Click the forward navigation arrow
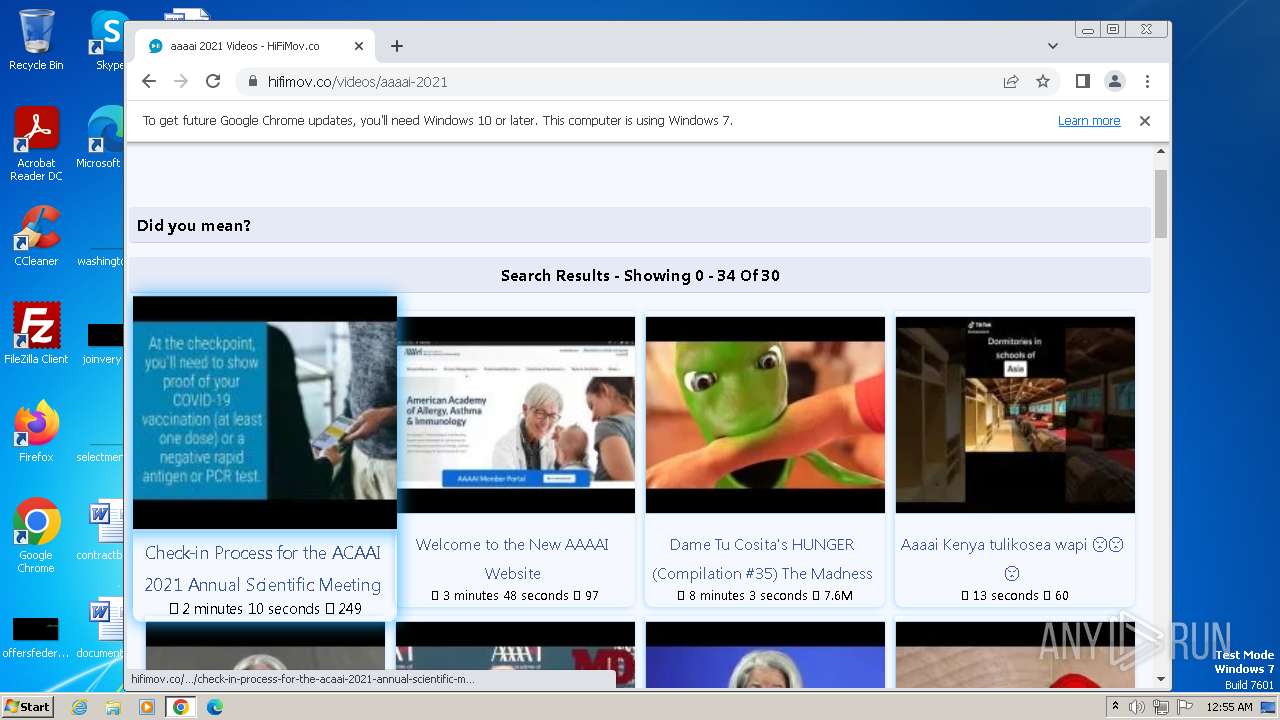Viewport: 1280px width, 720px height. tap(181, 82)
